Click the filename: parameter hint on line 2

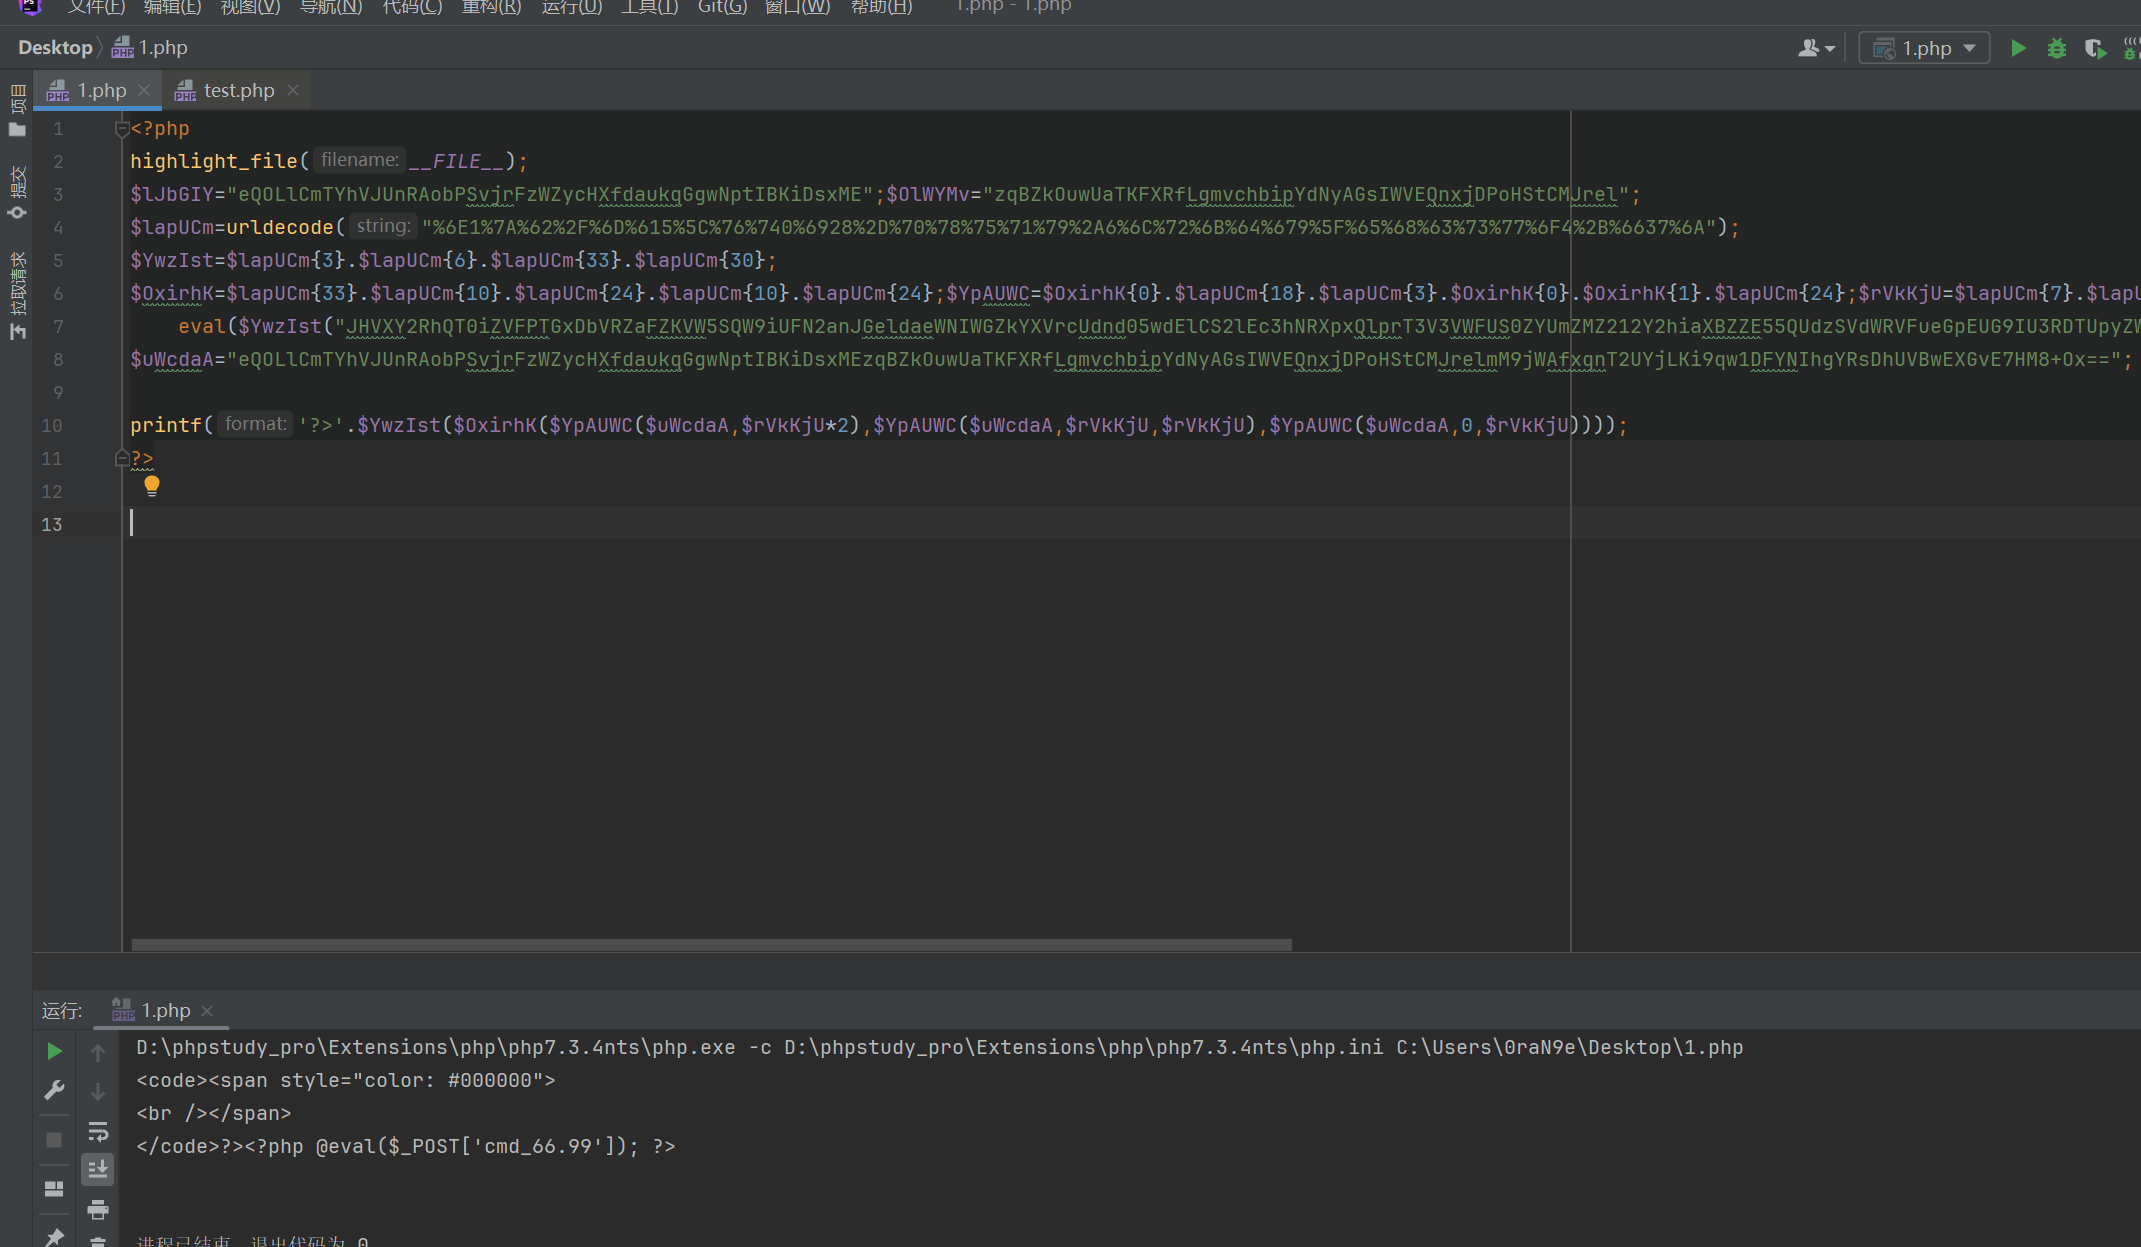[360, 160]
